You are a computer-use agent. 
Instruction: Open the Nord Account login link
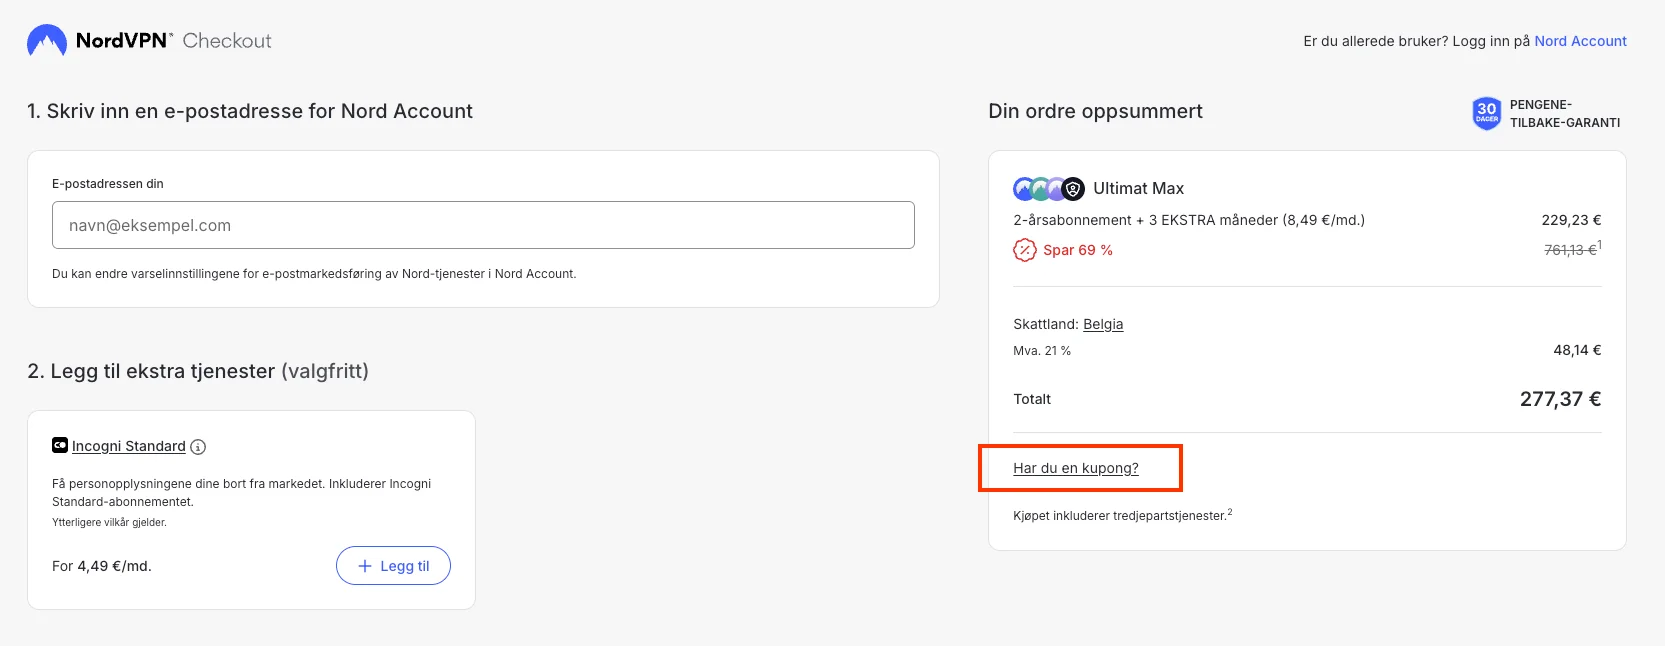(1580, 41)
